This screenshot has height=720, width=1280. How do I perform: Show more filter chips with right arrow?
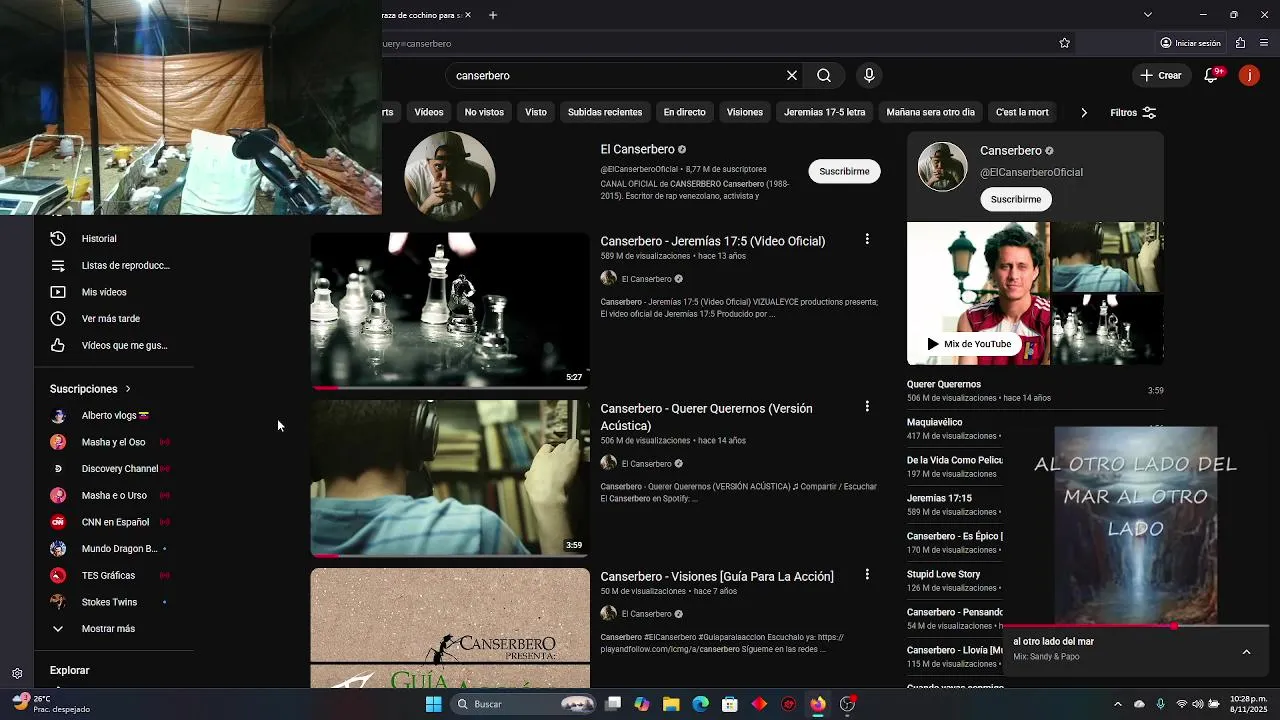click(1084, 112)
